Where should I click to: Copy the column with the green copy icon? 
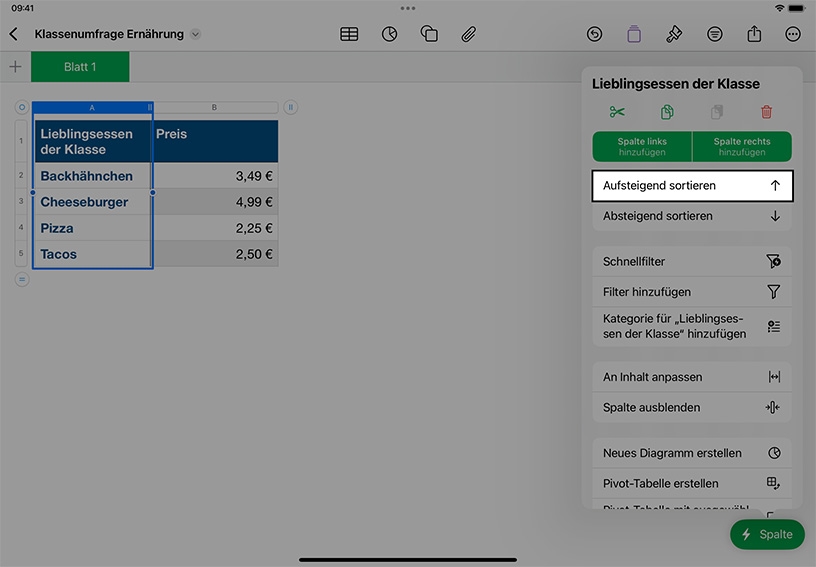tap(667, 112)
